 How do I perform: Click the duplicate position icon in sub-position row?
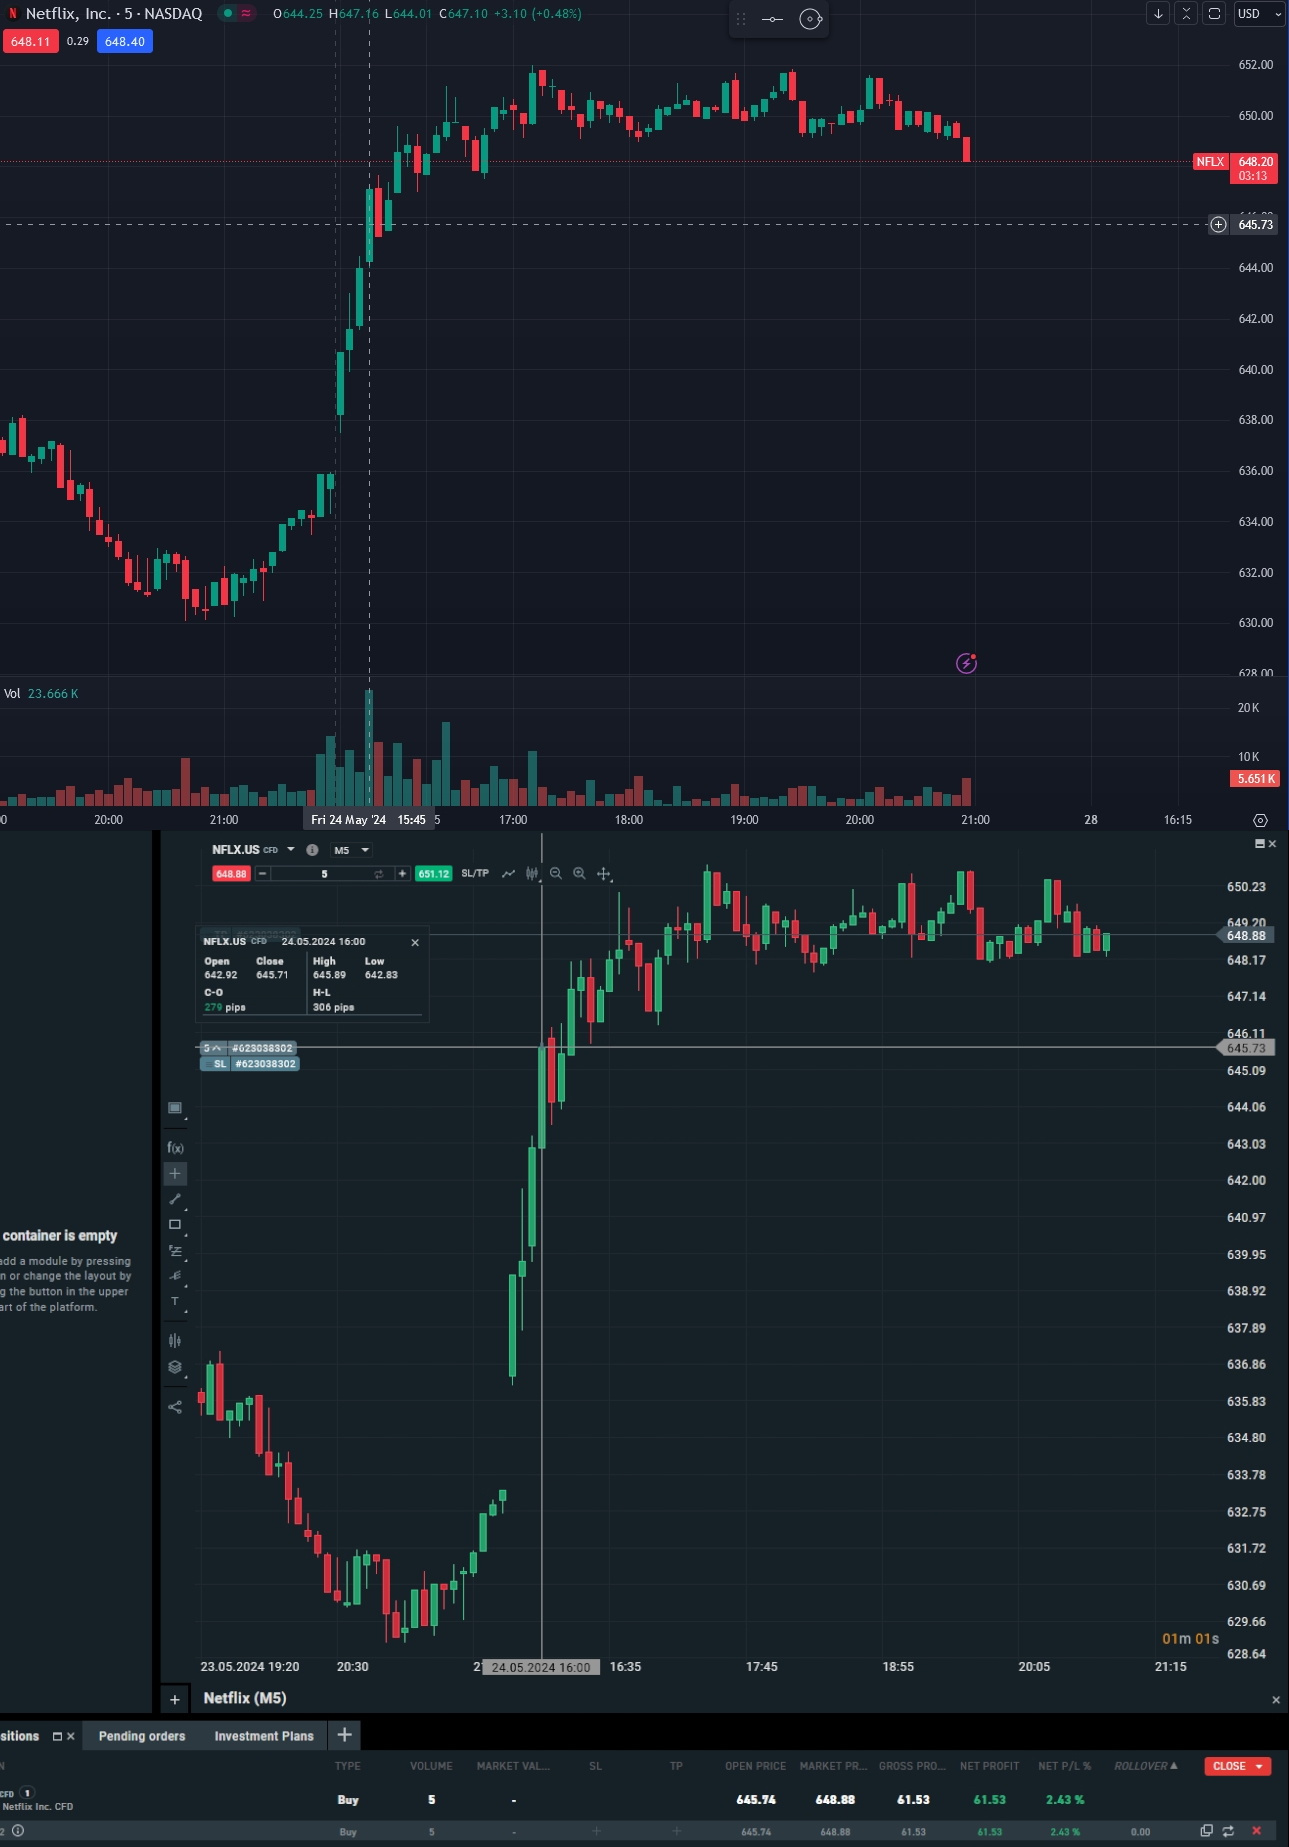coord(1207,1831)
